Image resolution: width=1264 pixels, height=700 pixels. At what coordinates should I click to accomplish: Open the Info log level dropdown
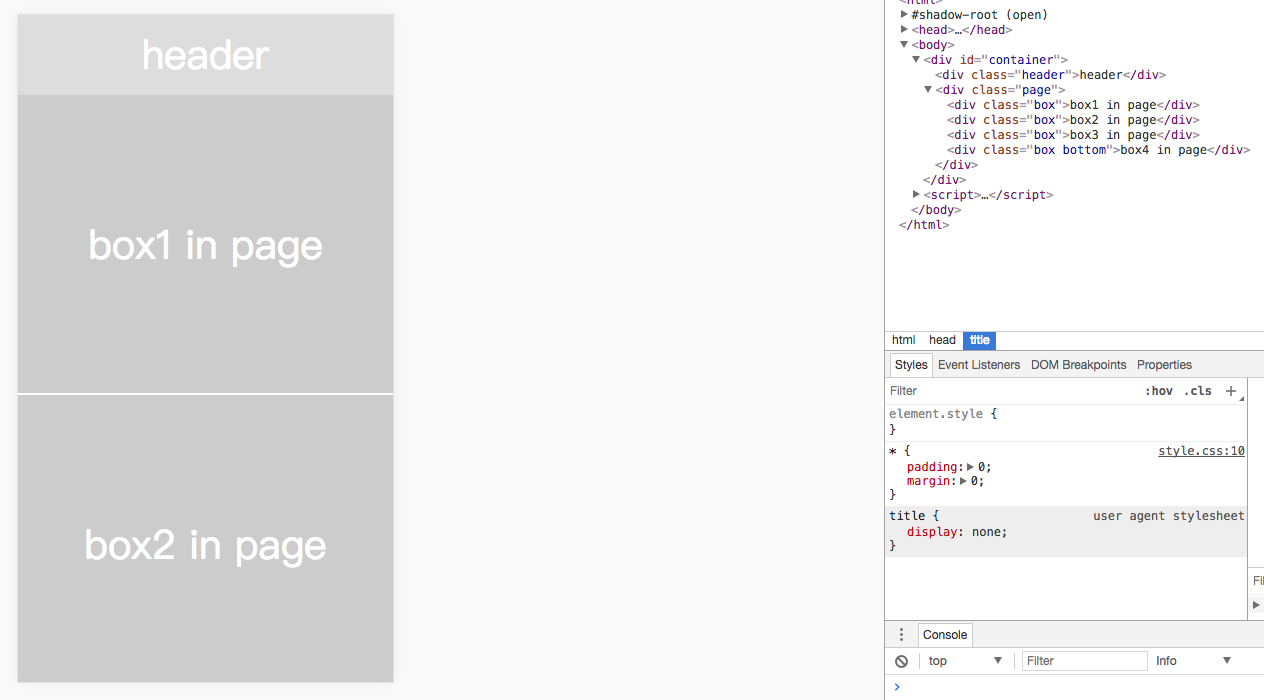click(x=1193, y=661)
